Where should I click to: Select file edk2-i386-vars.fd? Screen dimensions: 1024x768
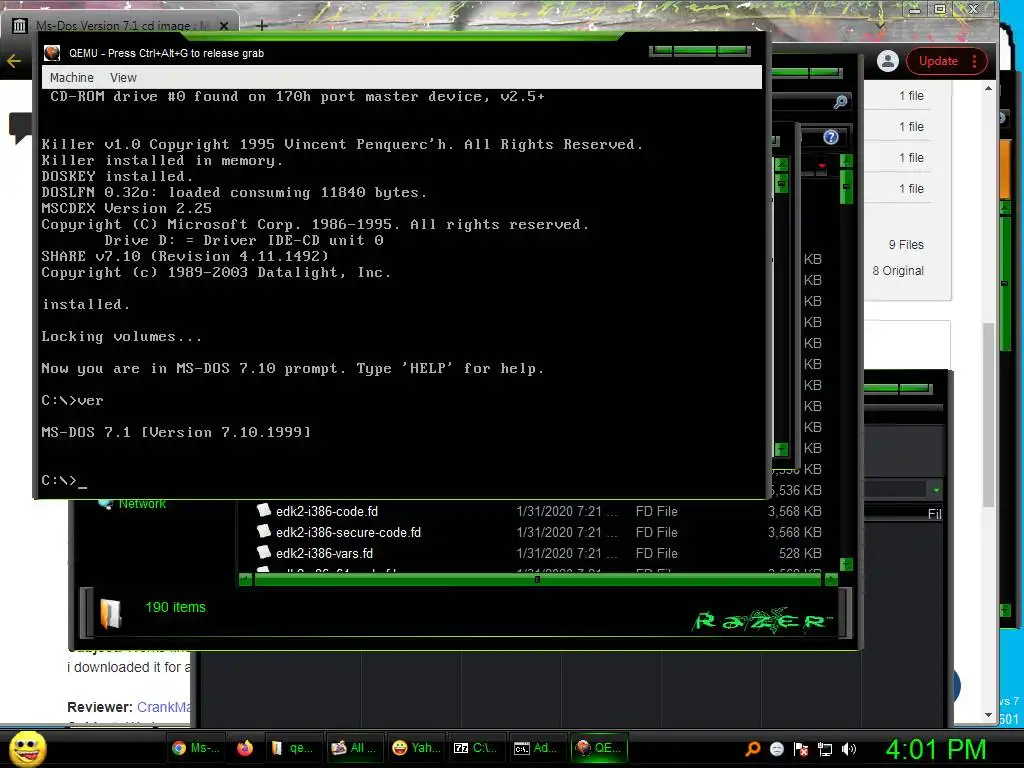pyautogui.click(x=324, y=553)
